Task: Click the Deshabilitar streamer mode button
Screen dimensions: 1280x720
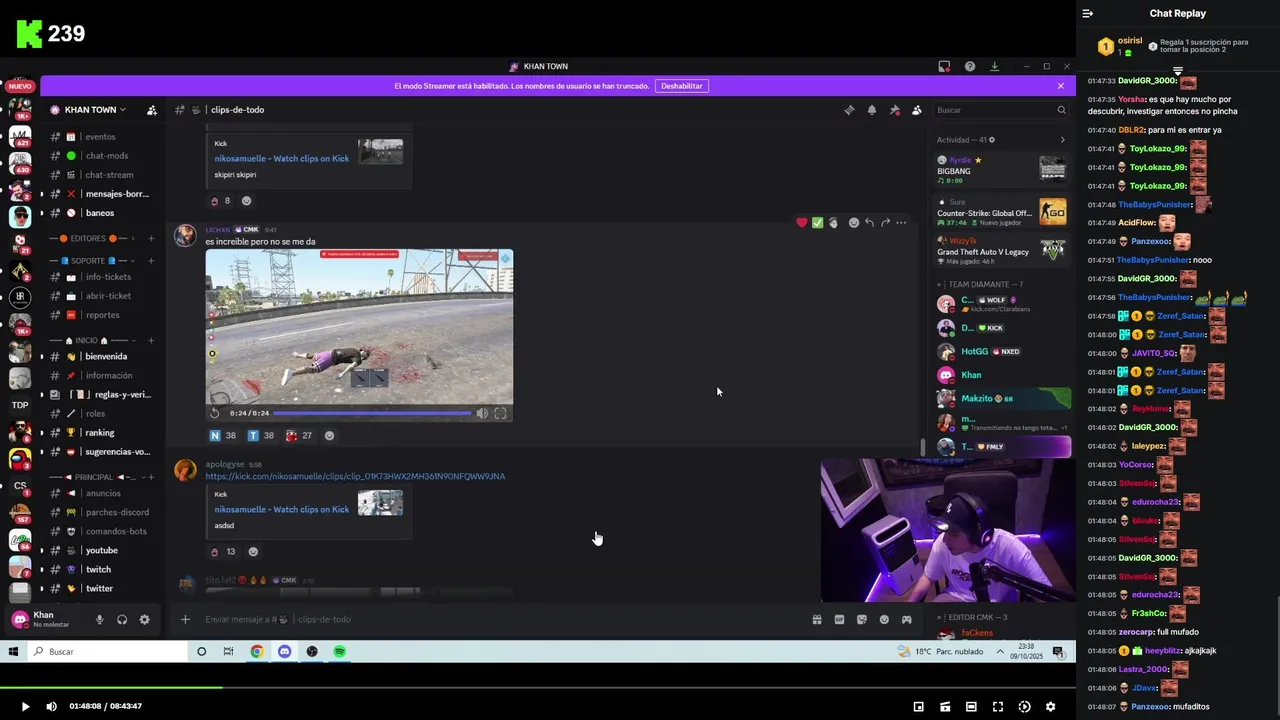Action: [x=682, y=86]
